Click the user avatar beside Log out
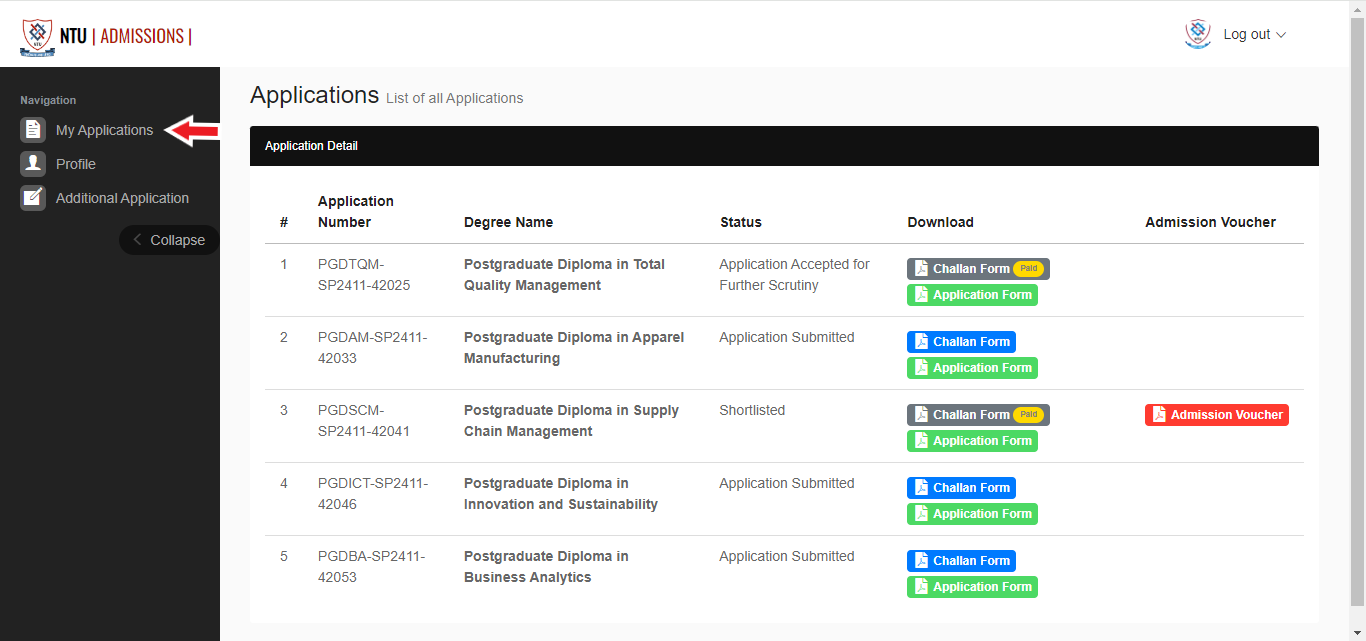 point(1197,34)
